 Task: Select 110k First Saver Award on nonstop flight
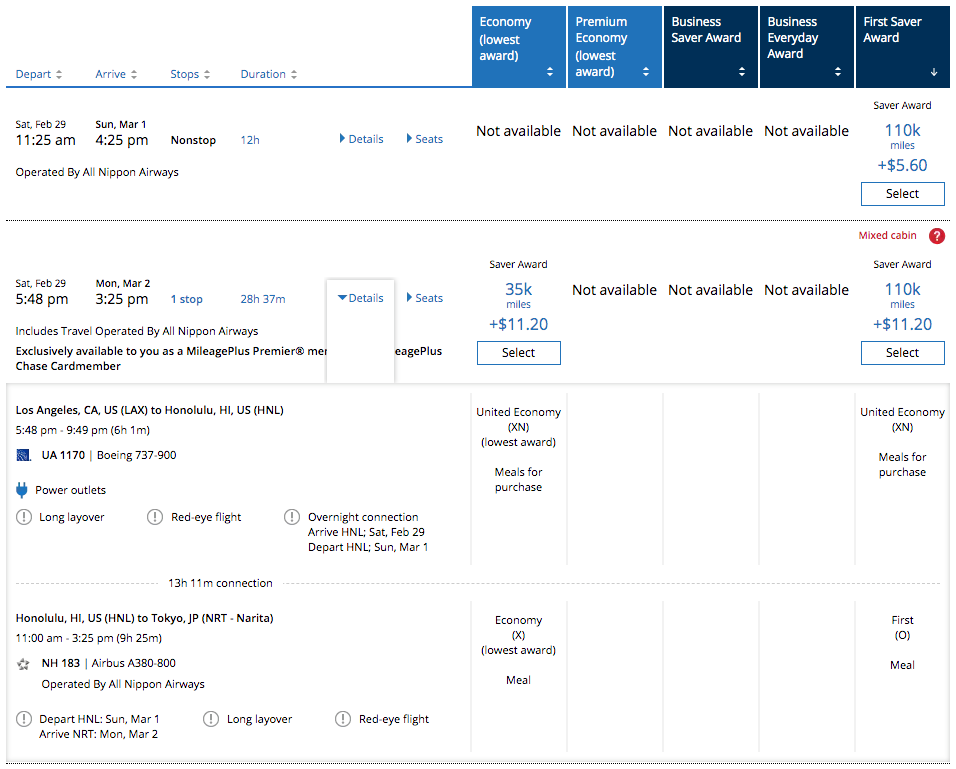(x=902, y=194)
